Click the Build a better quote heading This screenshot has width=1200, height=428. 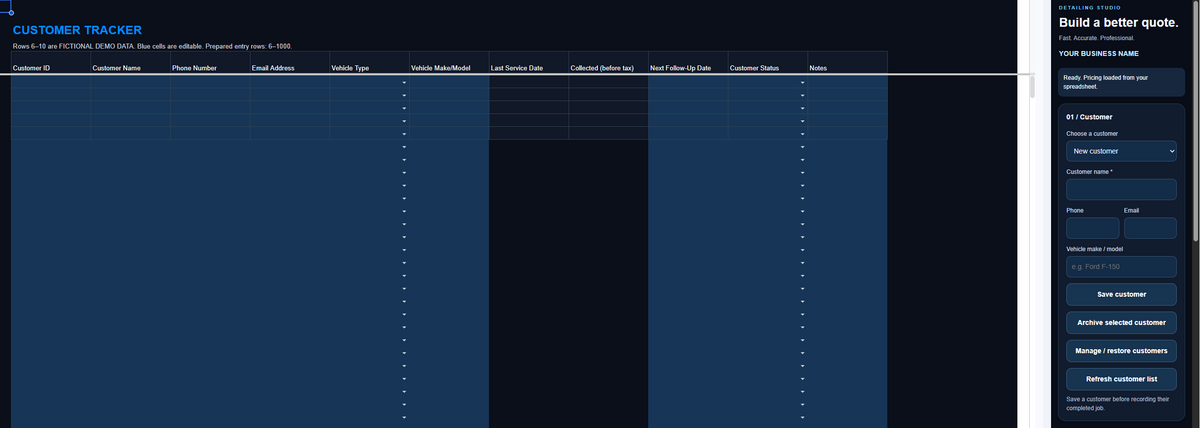click(x=1118, y=23)
